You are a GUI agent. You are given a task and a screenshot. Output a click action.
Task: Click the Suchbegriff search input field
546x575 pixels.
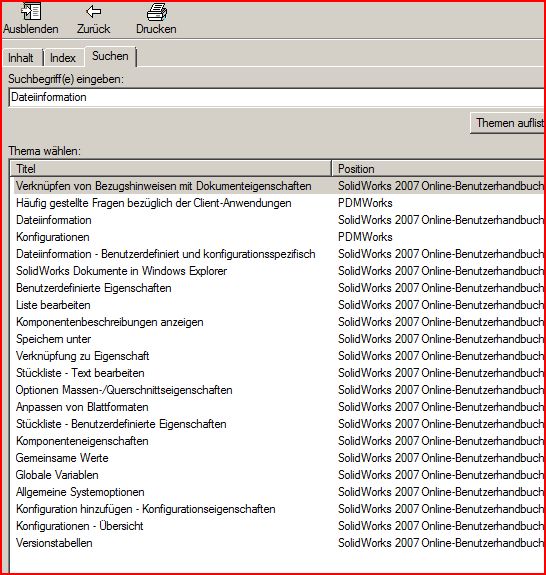pos(276,97)
